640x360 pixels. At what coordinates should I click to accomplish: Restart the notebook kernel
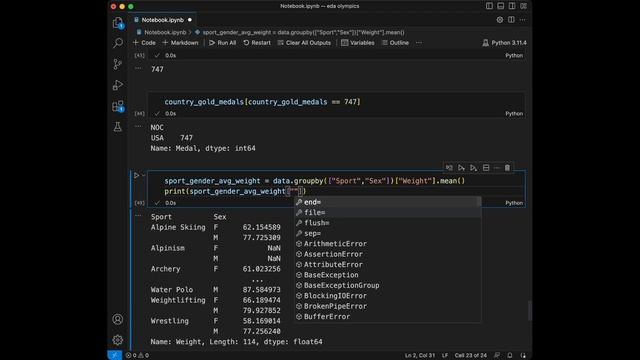[257, 42]
